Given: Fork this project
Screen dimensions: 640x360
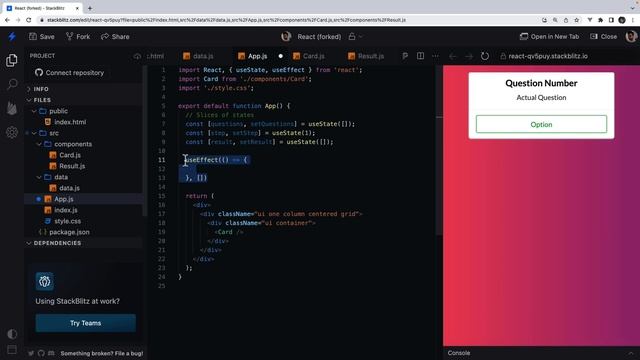Looking at the screenshot, I should [78, 37].
